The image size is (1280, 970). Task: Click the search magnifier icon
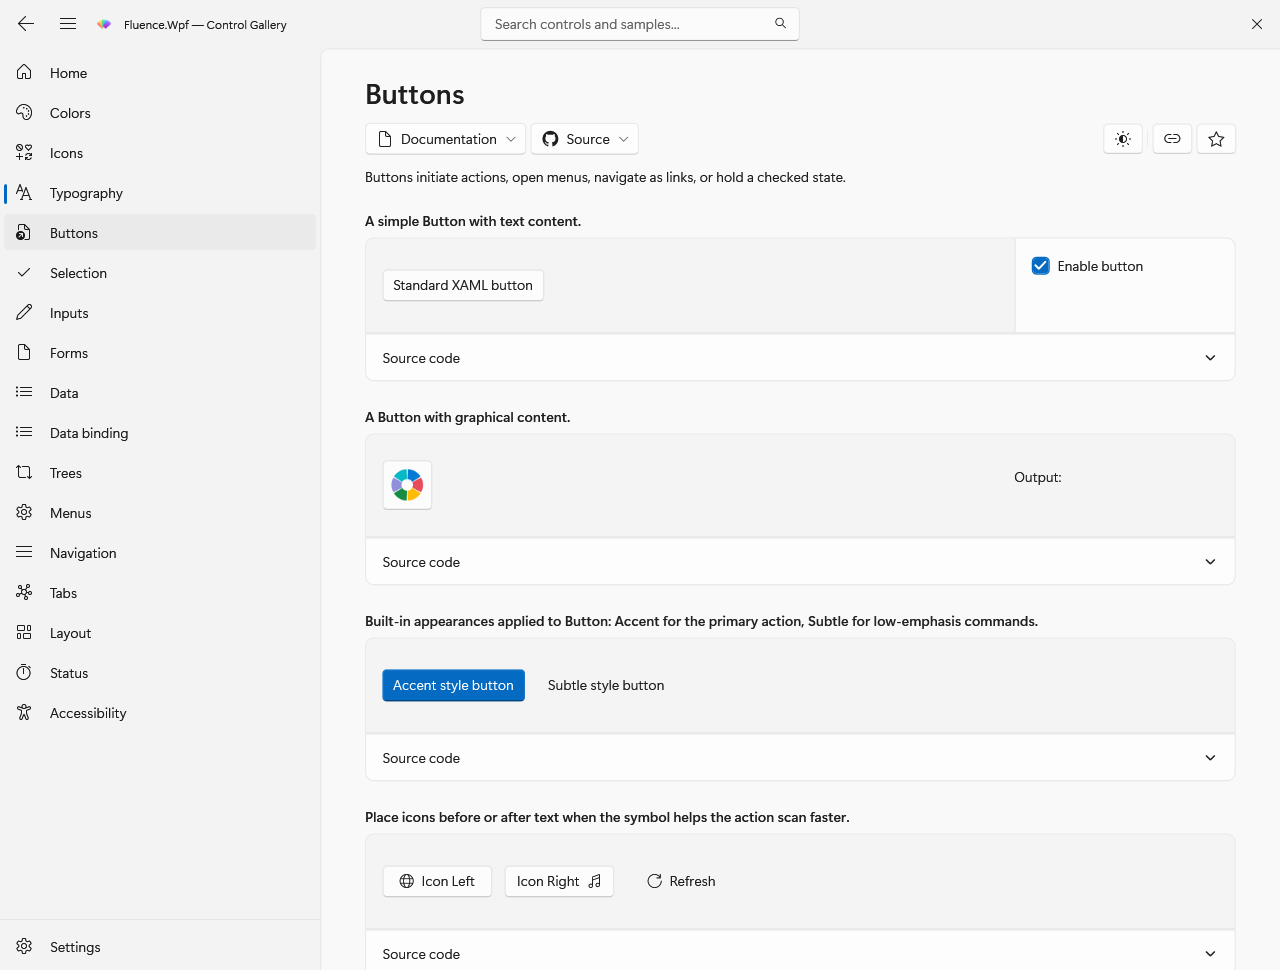[780, 23]
